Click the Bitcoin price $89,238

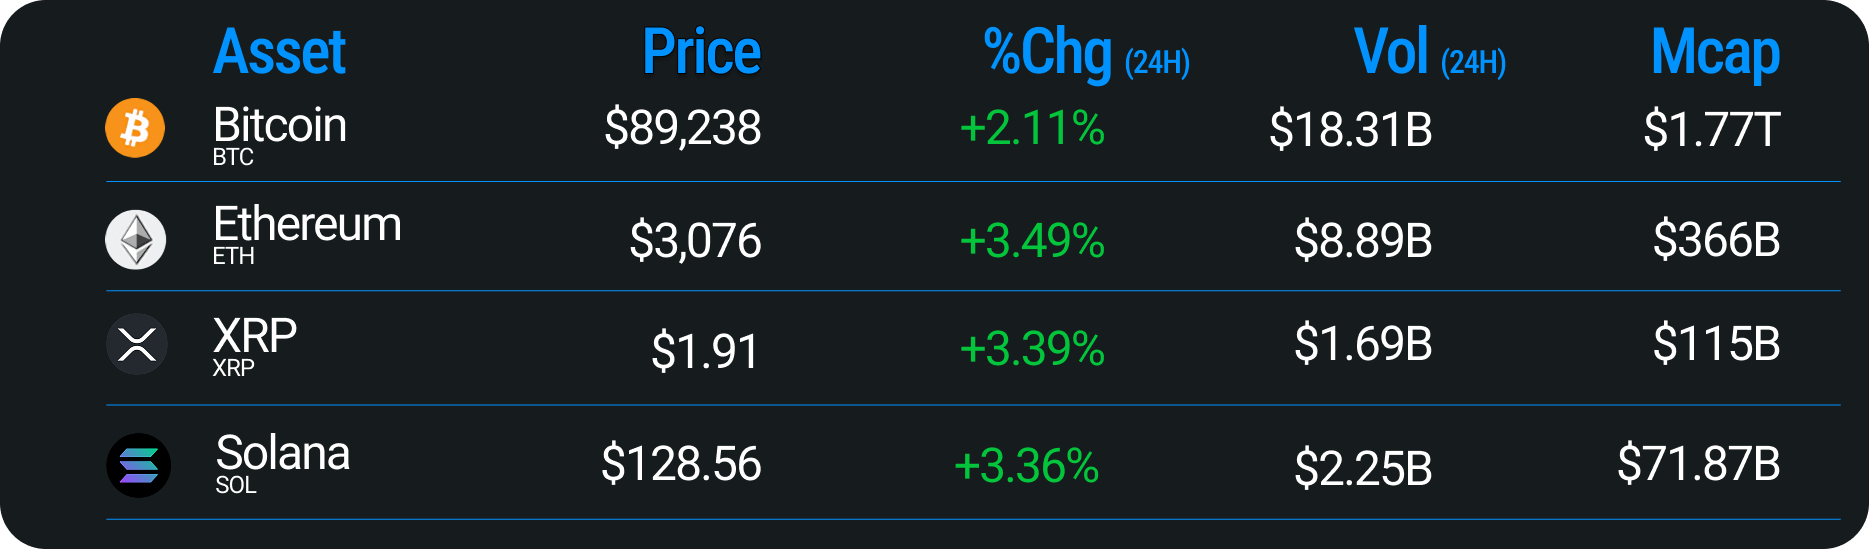(683, 128)
